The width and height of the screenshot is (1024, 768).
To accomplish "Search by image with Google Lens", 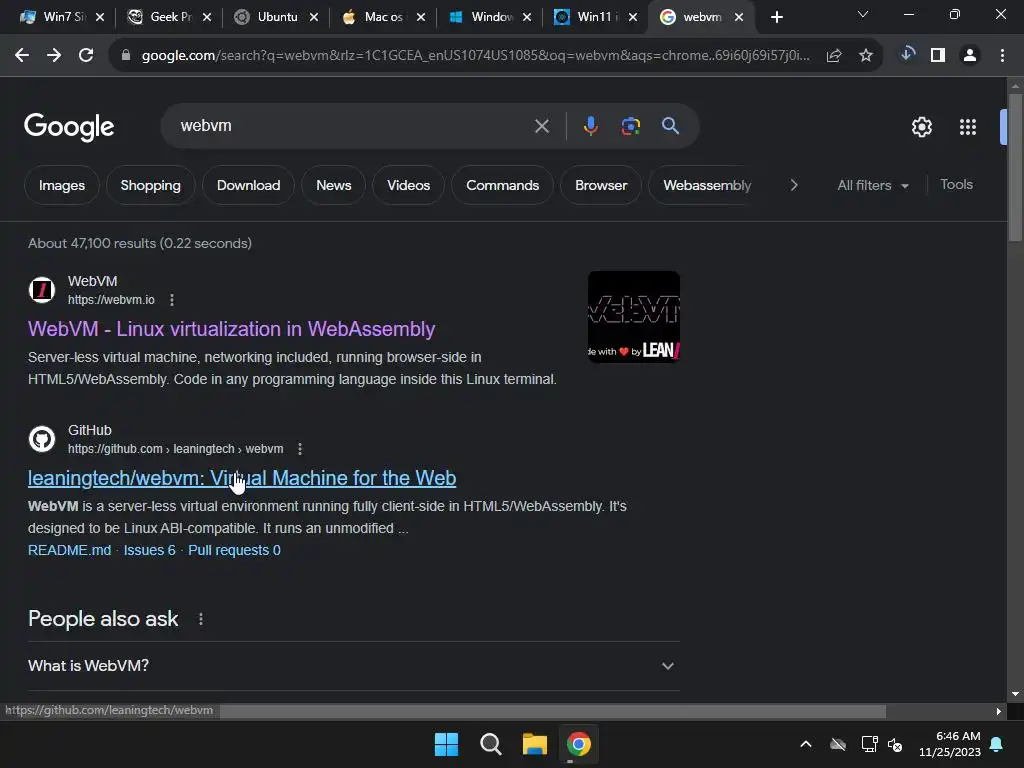I will tap(631, 126).
